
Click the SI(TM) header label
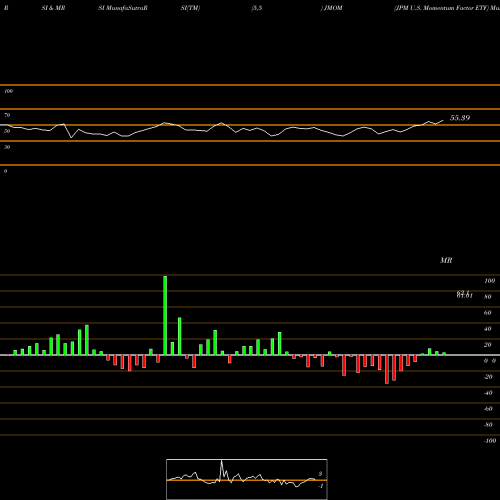pyautogui.click(x=190, y=8)
